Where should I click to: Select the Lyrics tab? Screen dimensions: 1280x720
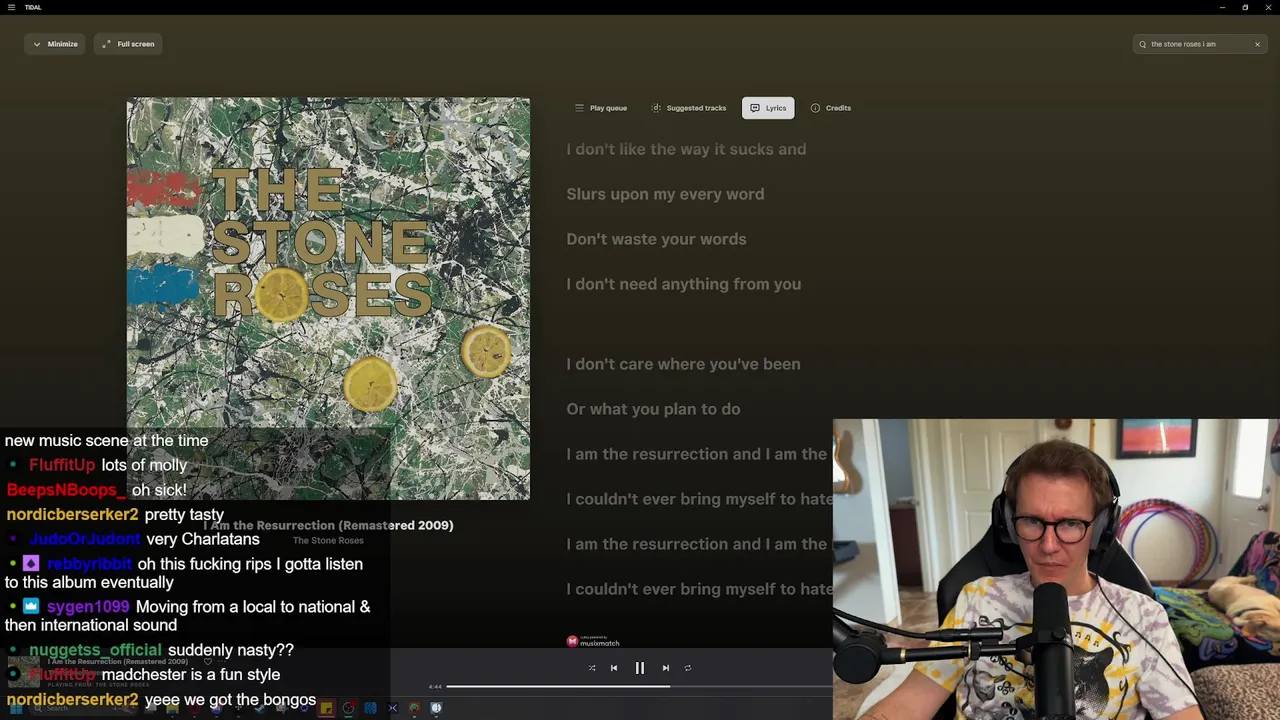point(768,108)
